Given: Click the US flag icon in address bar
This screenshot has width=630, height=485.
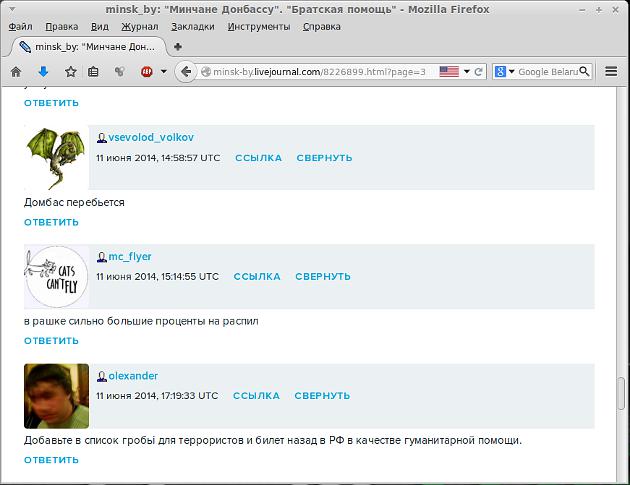Looking at the screenshot, I should point(448,72).
